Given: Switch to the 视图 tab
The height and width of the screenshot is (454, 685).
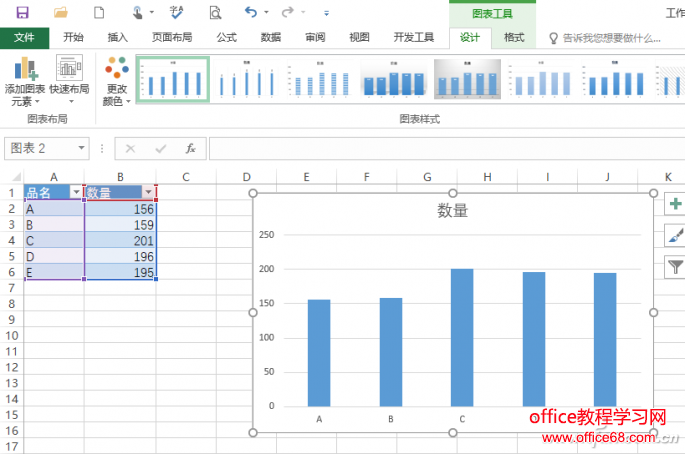Looking at the screenshot, I should point(359,38).
